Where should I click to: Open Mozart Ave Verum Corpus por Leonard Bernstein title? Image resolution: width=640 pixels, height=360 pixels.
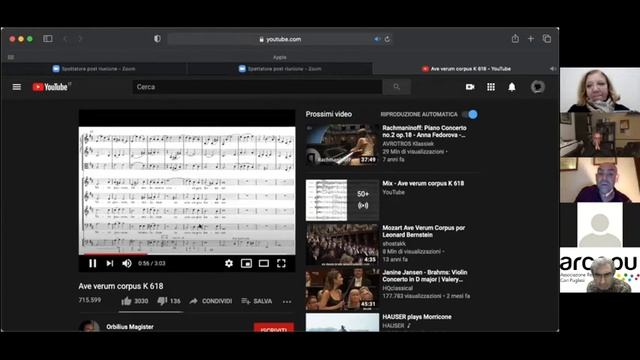pyautogui.click(x=424, y=231)
